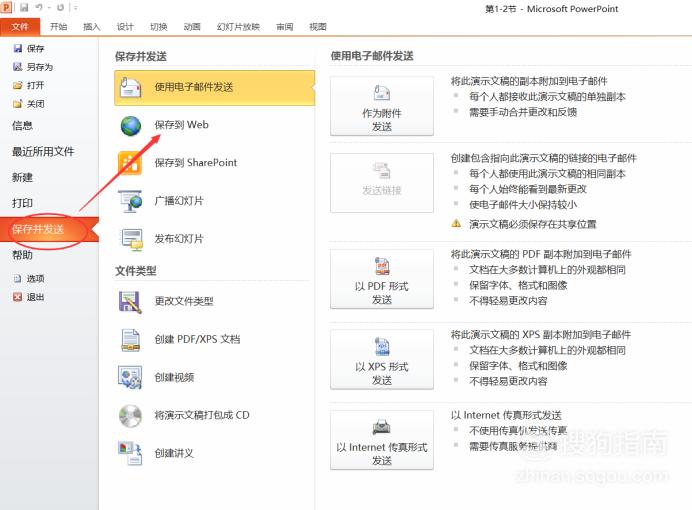Click the warning icon beside 演示文稿必须保存在共享位置

[x=456, y=224]
